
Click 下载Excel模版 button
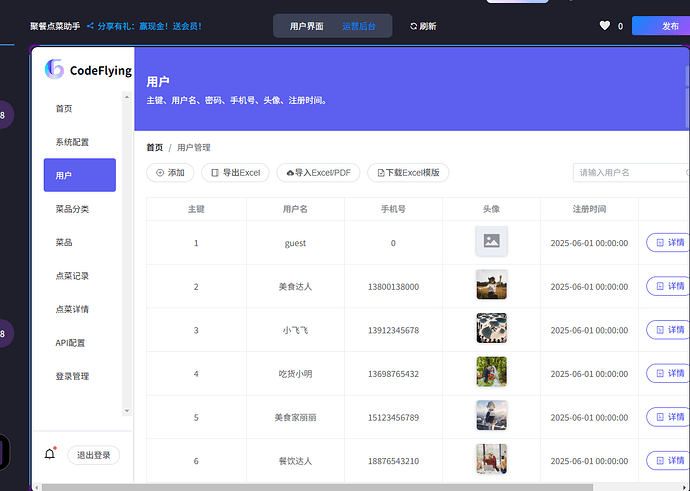coord(408,172)
